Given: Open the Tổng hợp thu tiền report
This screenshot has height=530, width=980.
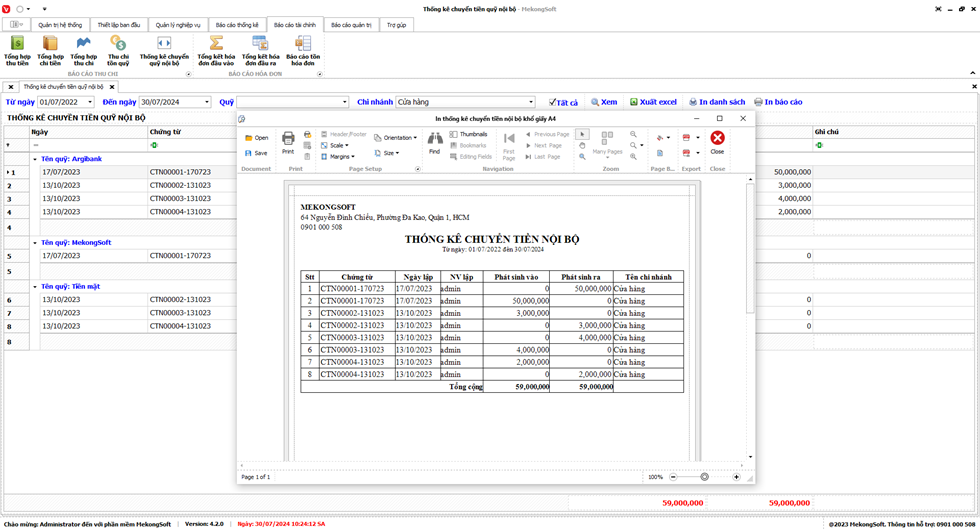Looking at the screenshot, I should 17,50.
